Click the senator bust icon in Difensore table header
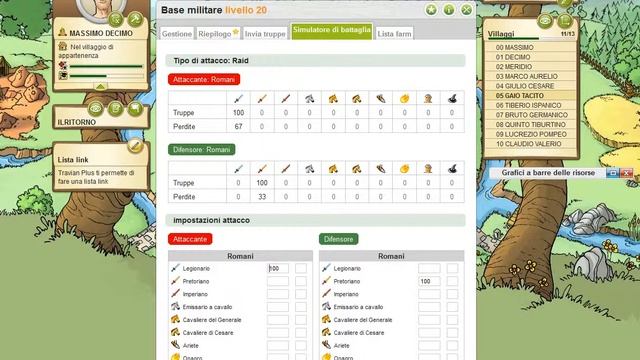This screenshot has height=360, width=640. (428, 169)
